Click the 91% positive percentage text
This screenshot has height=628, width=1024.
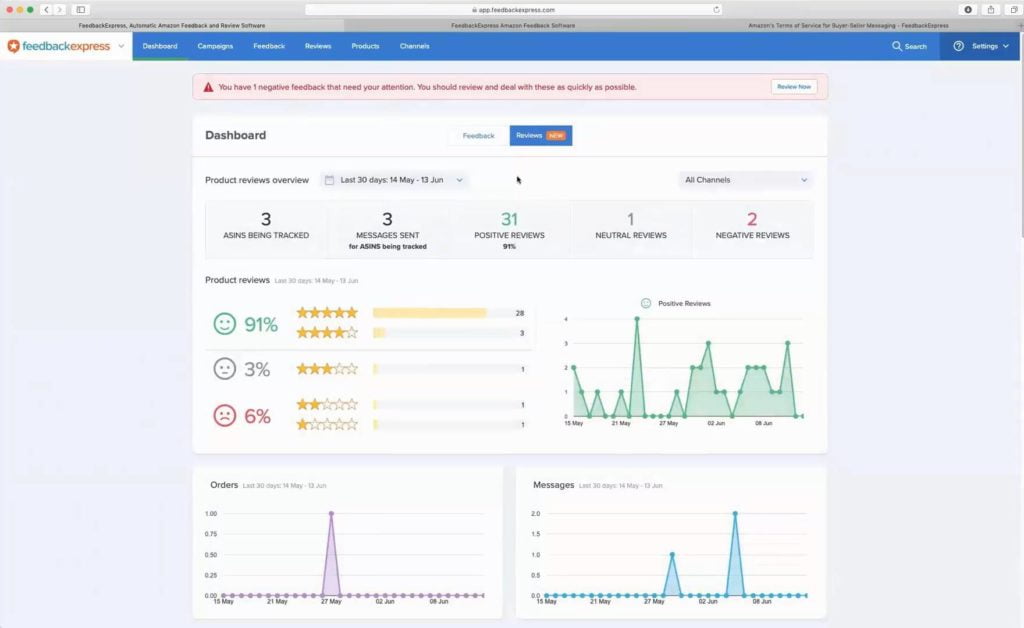[261, 324]
